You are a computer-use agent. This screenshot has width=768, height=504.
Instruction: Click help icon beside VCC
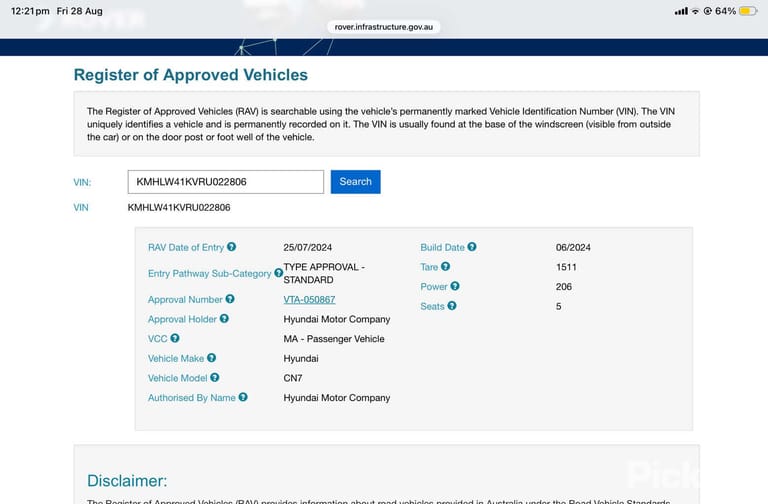(x=175, y=338)
